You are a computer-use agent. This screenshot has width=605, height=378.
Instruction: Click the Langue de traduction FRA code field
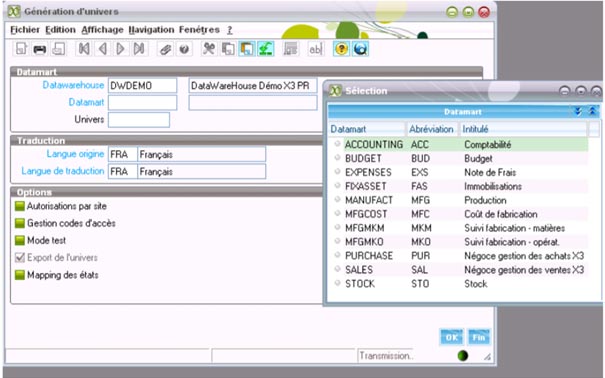(x=122, y=171)
